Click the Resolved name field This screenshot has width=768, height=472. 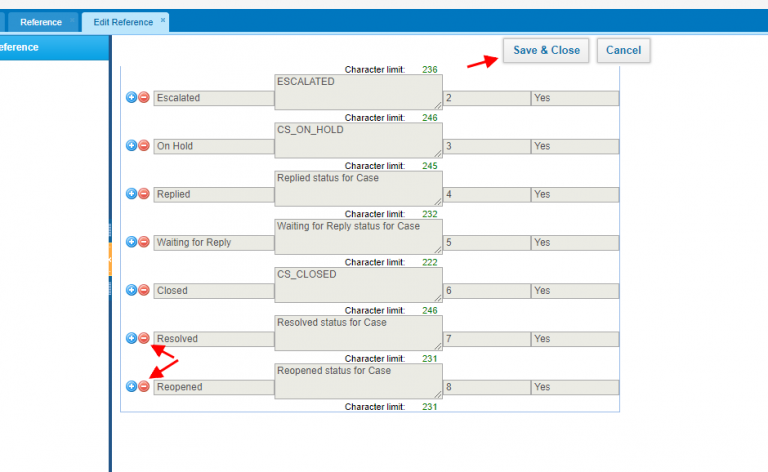click(214, 339)
